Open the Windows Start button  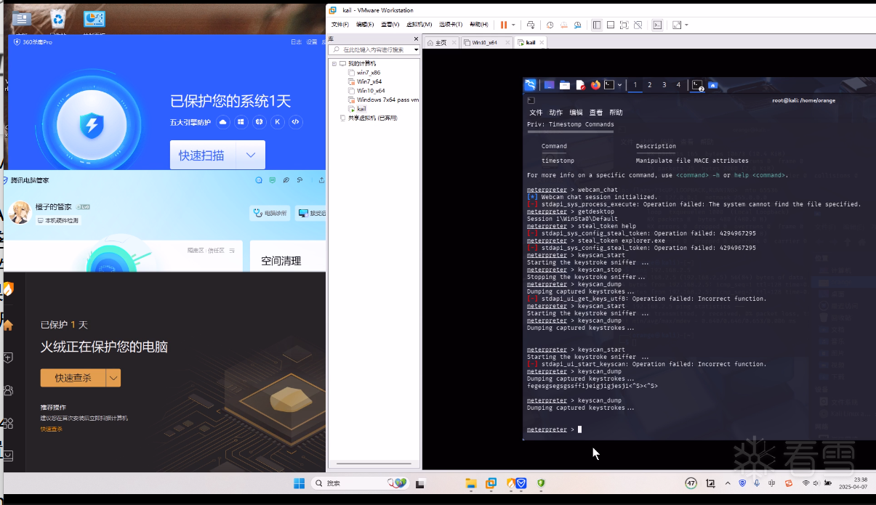coord(299,483)
